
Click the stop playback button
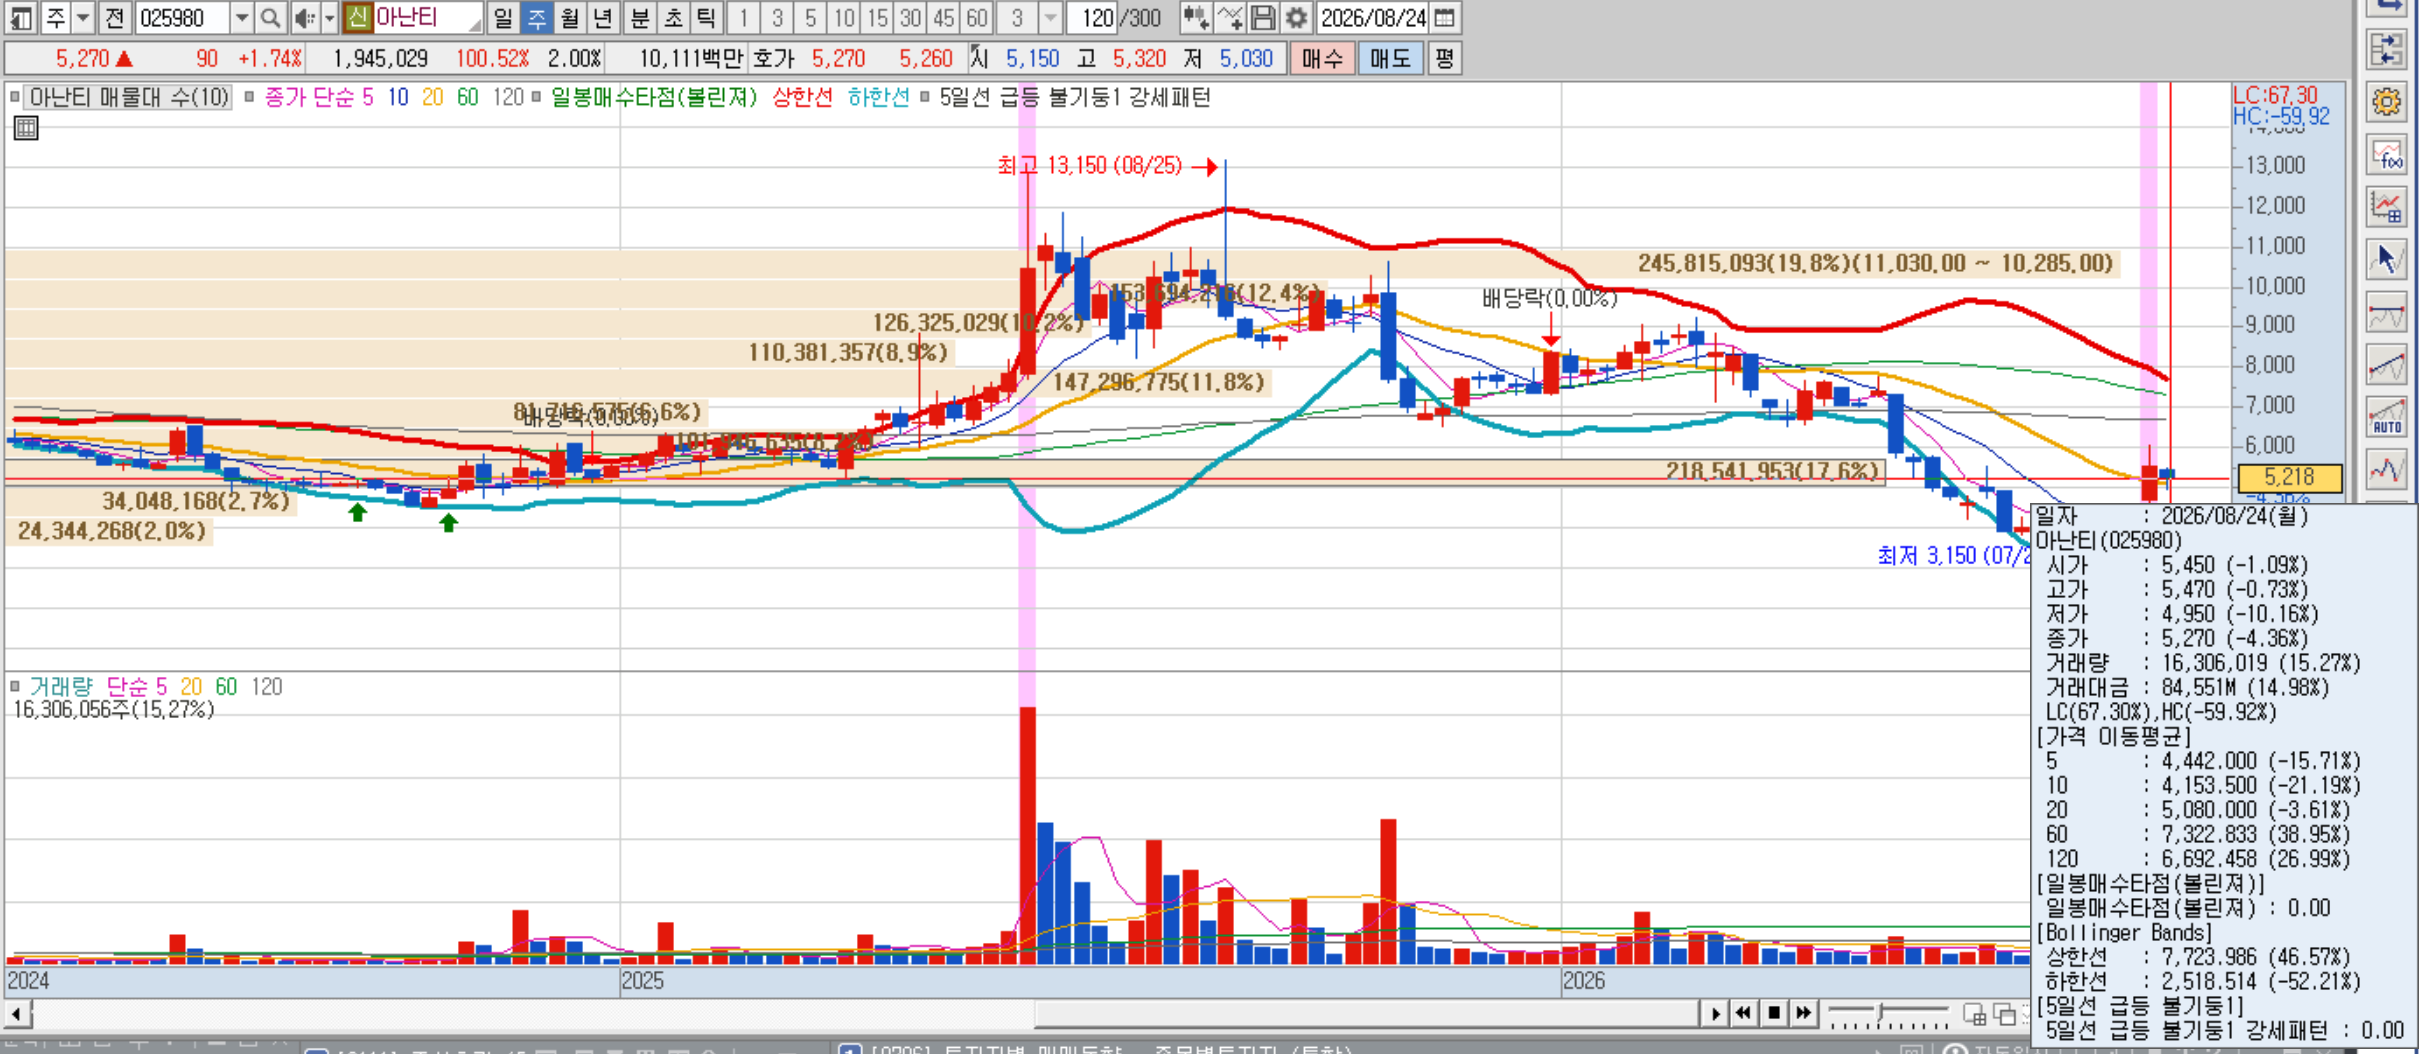[x=1774, y=1014]
